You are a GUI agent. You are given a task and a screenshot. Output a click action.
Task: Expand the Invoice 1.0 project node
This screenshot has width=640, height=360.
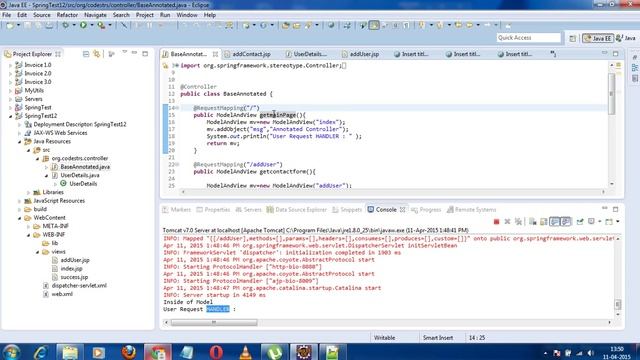click(x=11, y=65)
